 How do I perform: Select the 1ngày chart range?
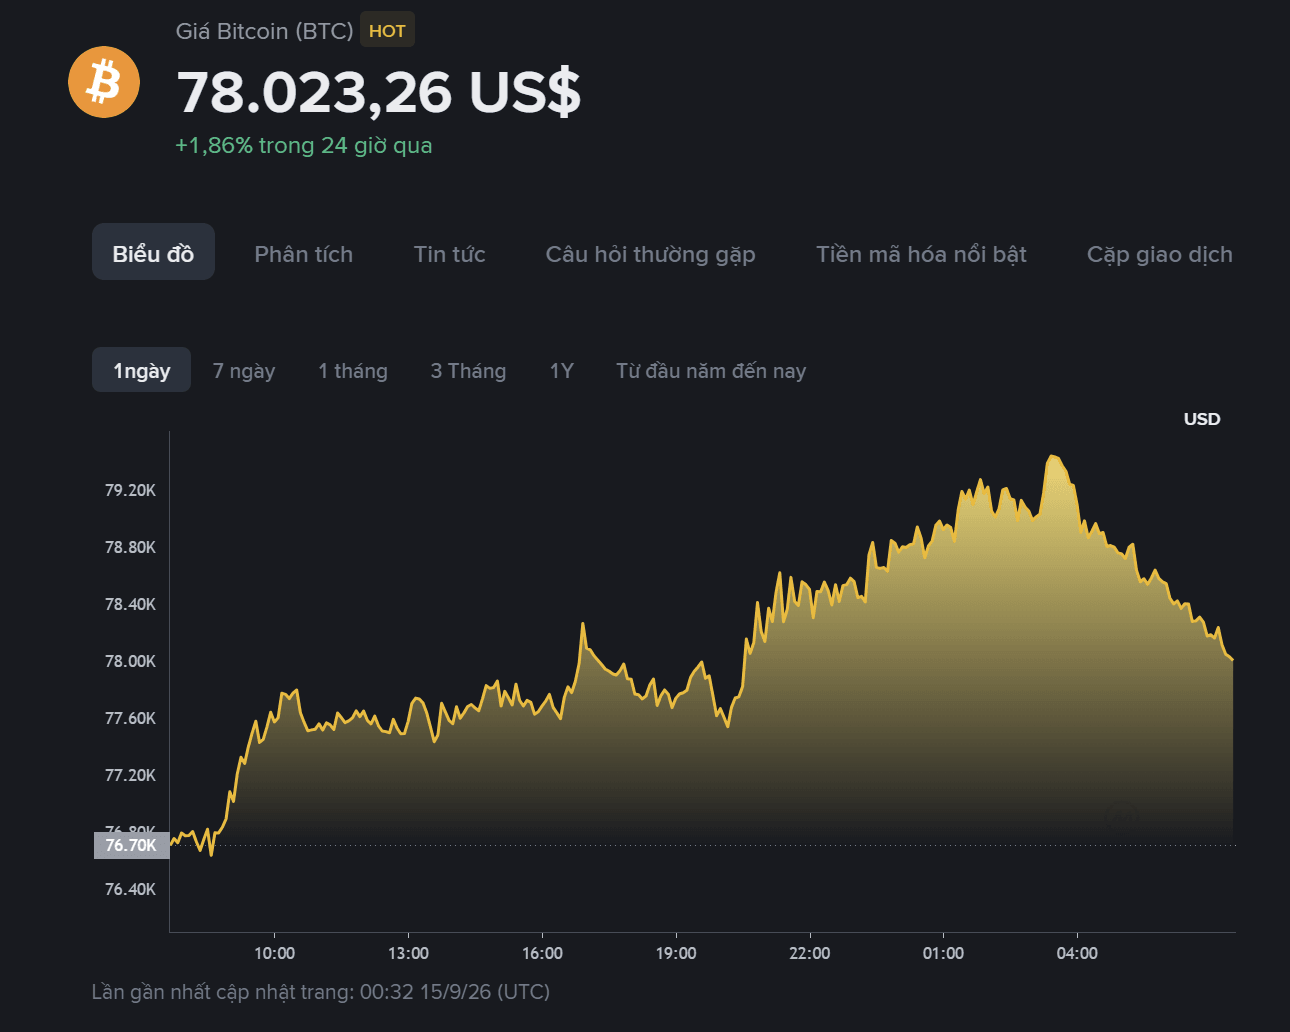(141, 370)
